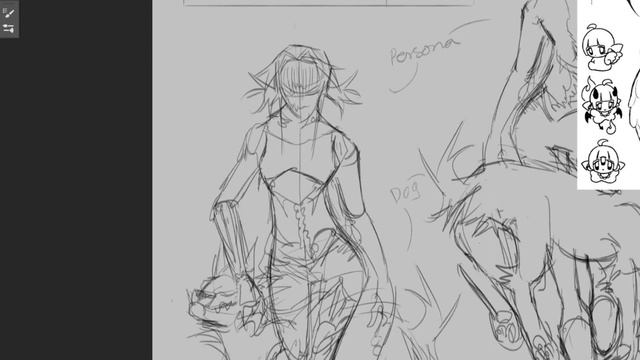Click the angel-winged chibi reference image
The height and width of the screenshot is (360, 640).
(x=602, y=48)
